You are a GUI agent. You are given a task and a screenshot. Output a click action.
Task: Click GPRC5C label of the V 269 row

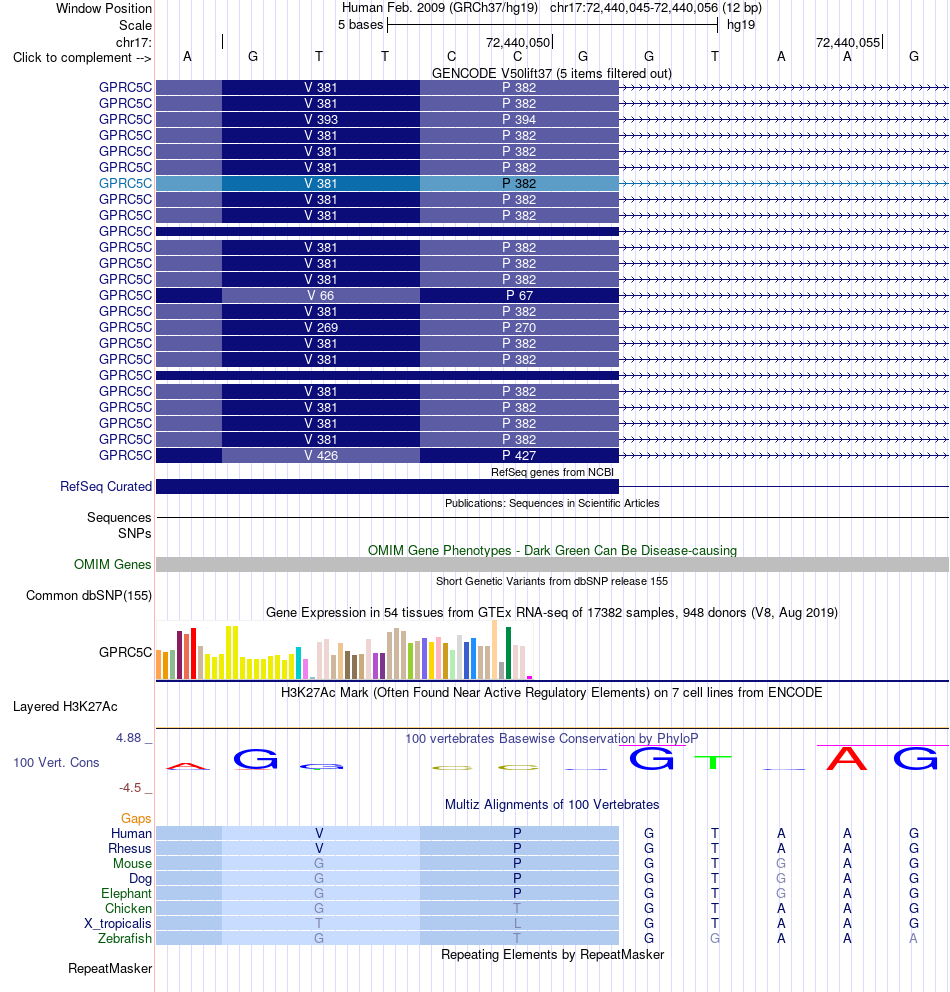point(125,327)
